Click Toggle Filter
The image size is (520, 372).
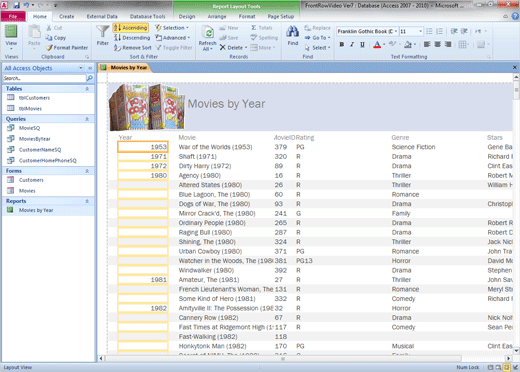[x=174, y=48]
